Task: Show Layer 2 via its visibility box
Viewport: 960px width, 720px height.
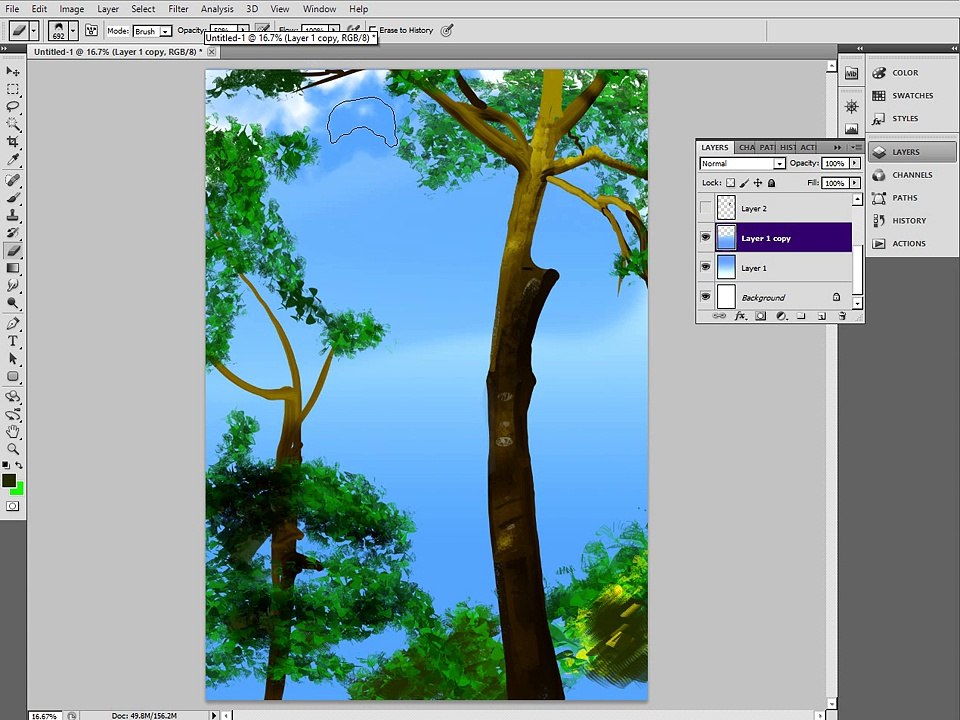Action: click(x=705, y=208)
